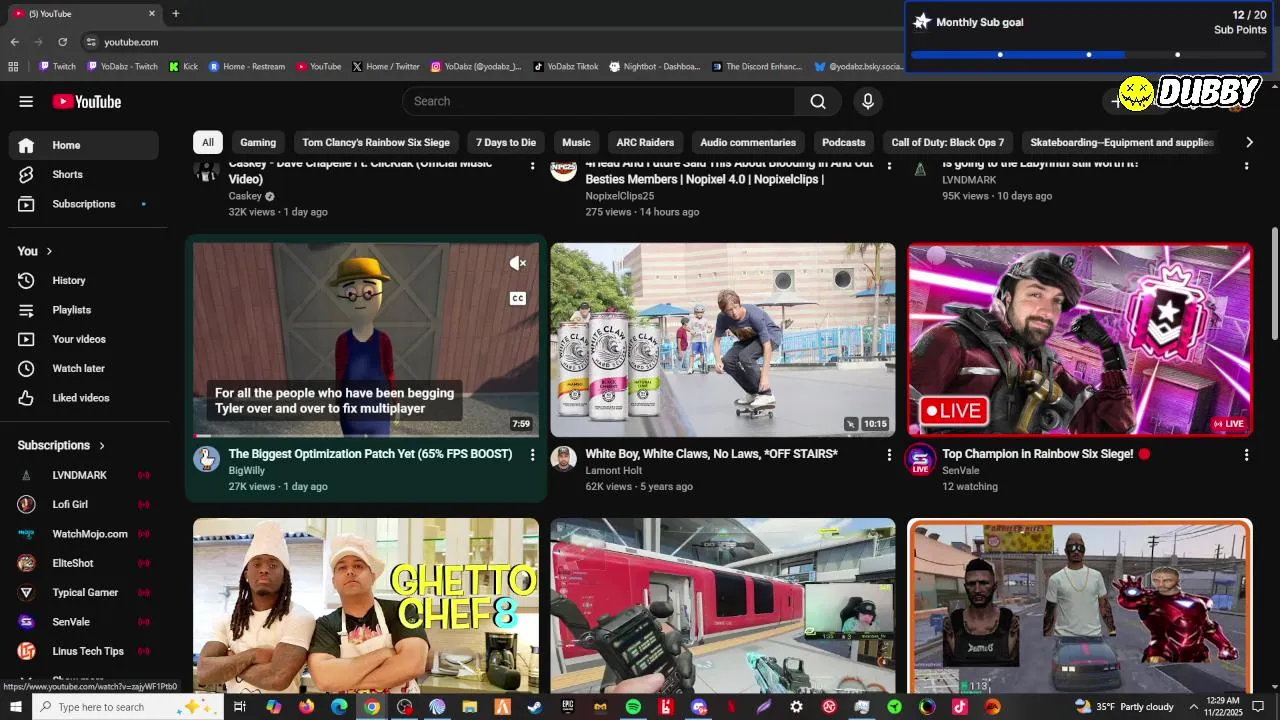Open the White Claws skateboarding thumbnail
This screenshot has width=1280, height=720.
click(x=723, y=340)
